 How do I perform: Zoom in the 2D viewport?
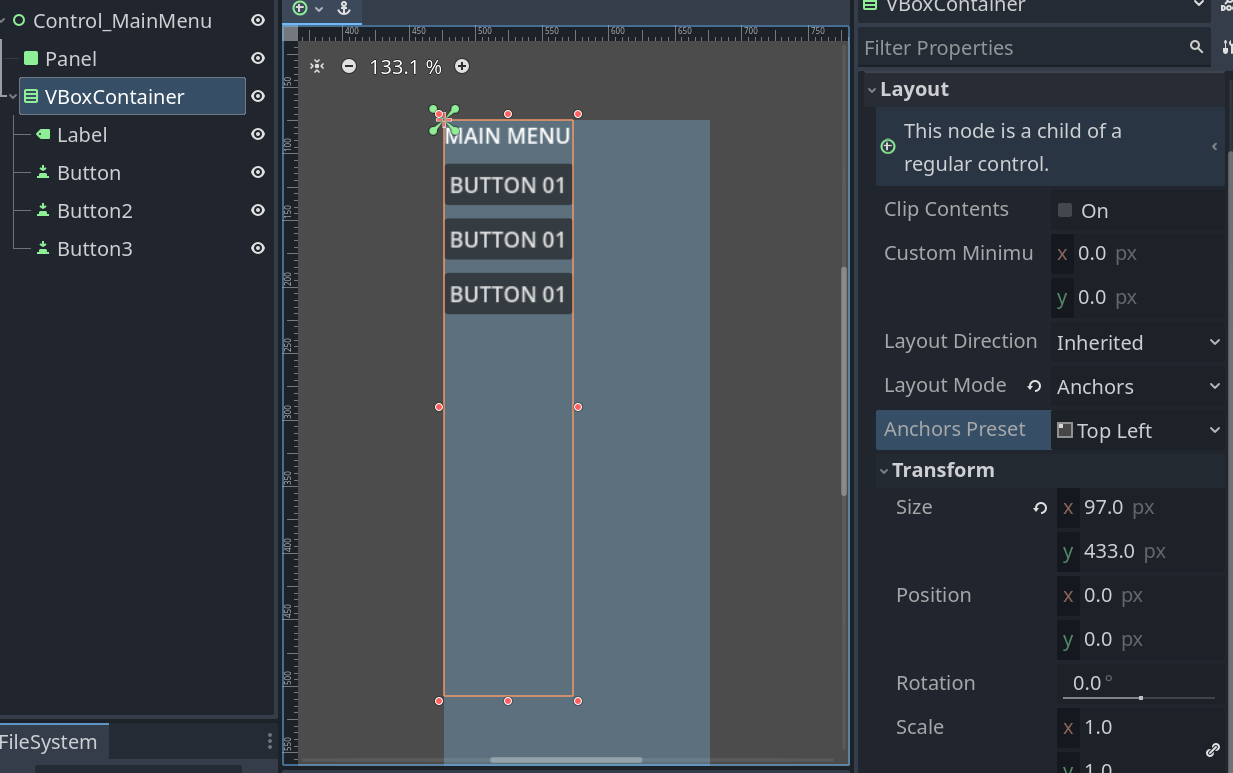coord(462,67)
